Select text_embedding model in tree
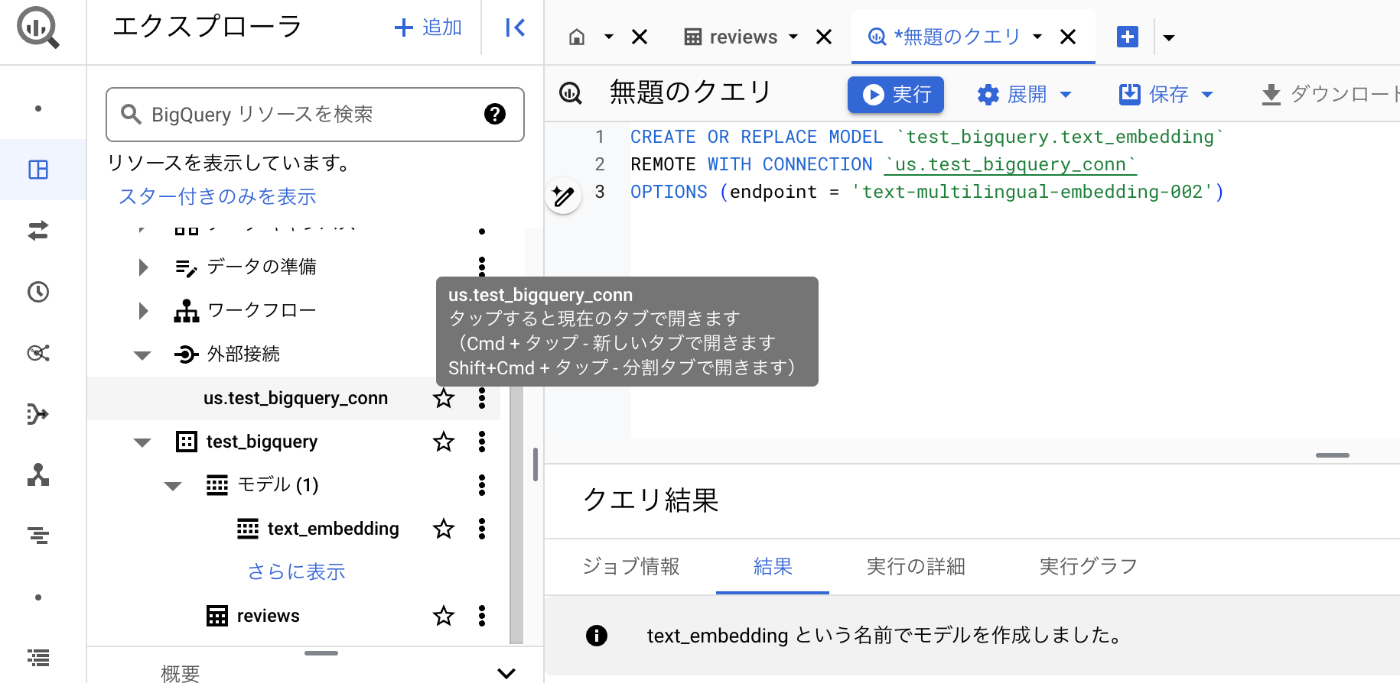The width and height of the screenshot is (1400, 683). [333, 529]
